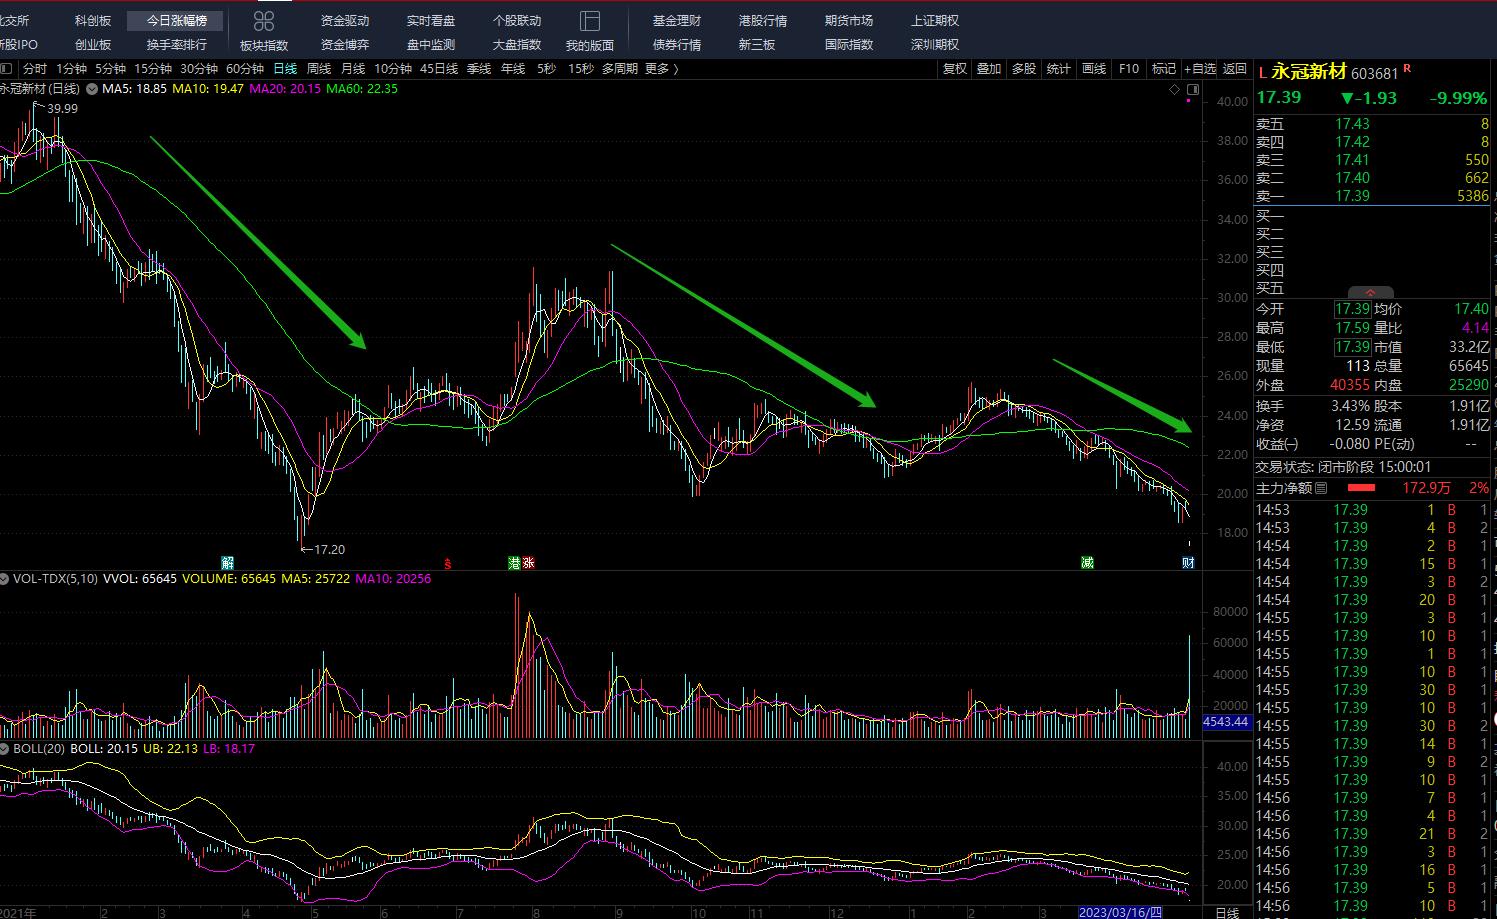Open the 多周期 view
1497x919 pixels.
click(620, 69)
